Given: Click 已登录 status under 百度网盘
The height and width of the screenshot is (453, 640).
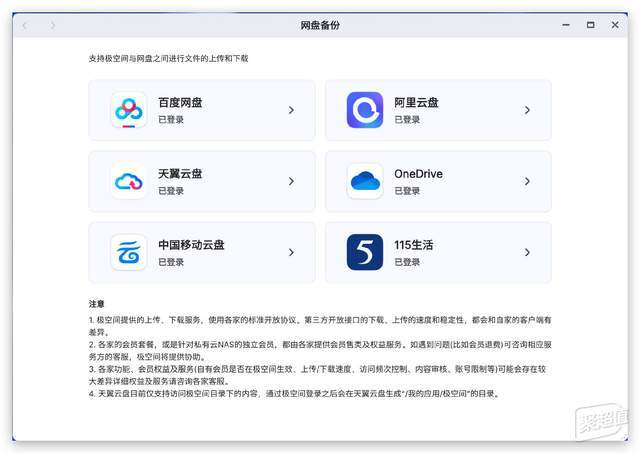Looking at the screenshot, I should [171, 120].
